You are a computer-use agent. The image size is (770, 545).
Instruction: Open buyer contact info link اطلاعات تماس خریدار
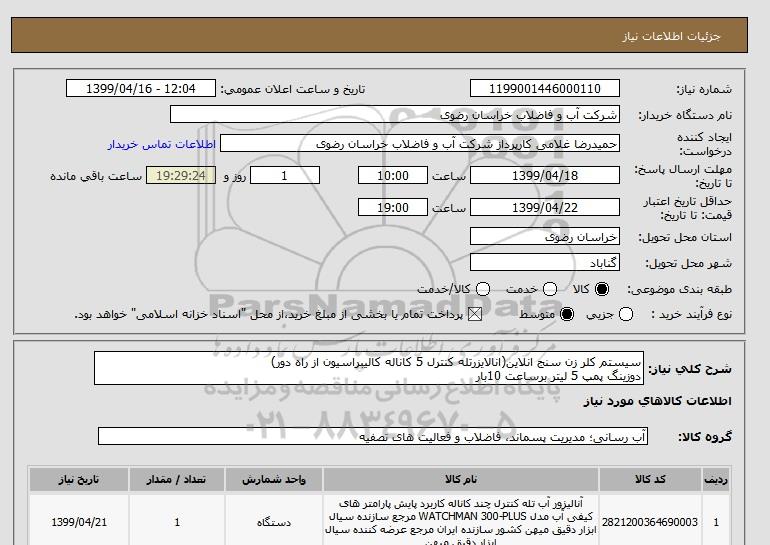[162, 144]
